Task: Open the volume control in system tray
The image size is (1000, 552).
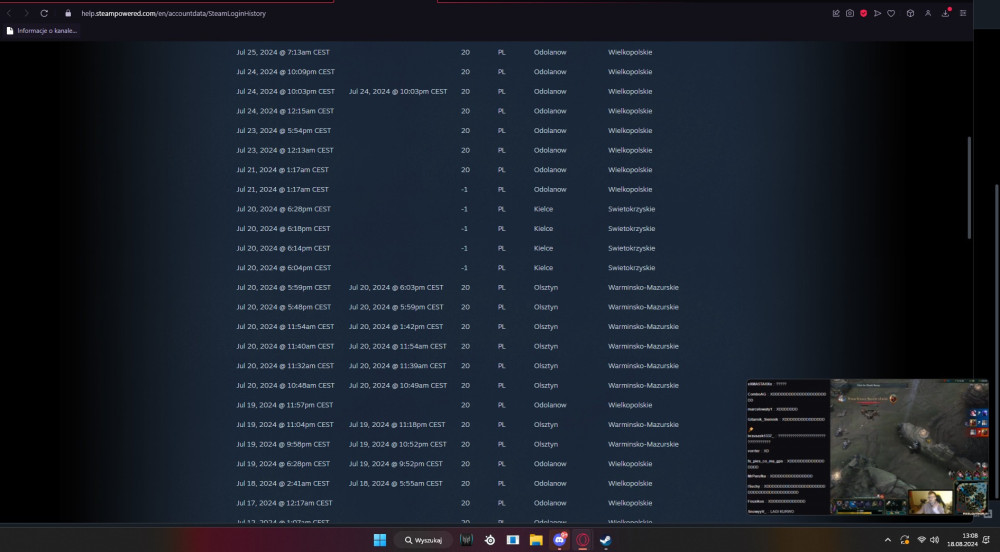Action: click(934, 540)
